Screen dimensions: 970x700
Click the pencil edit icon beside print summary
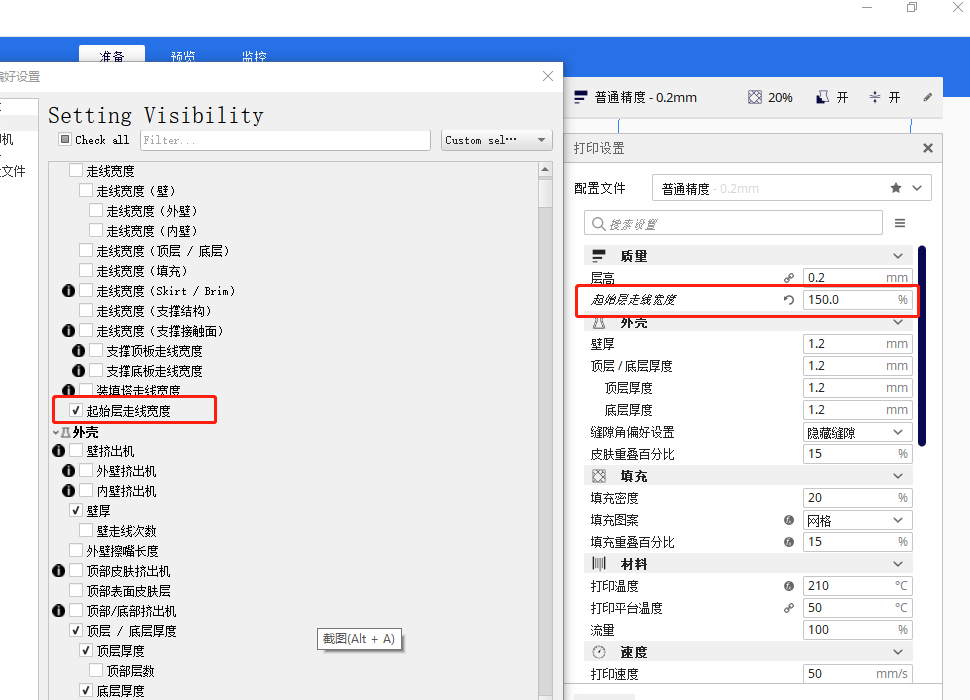click(x=927, y=97)
